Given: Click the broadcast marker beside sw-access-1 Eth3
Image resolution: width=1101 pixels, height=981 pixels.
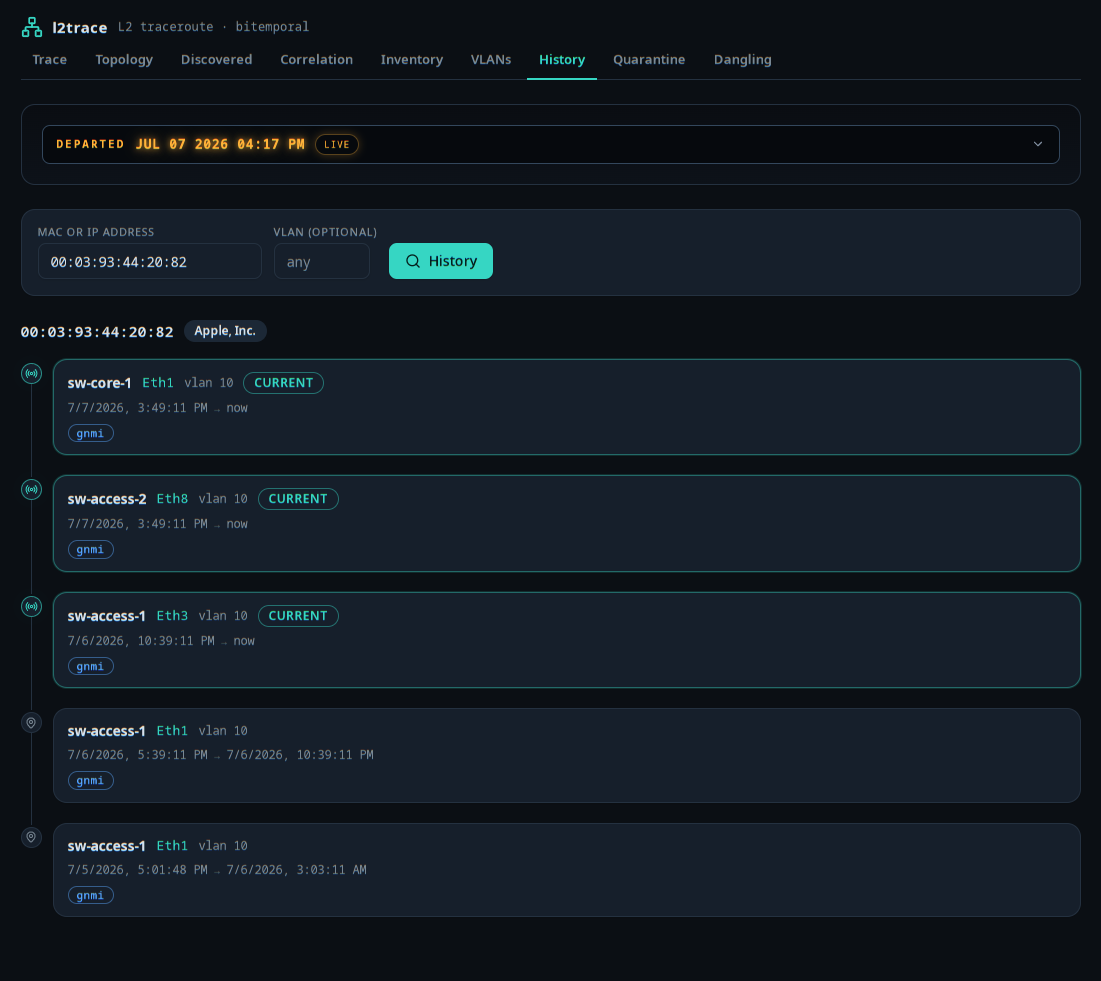Looking at the screenshot, I should [x=32, y=607].
